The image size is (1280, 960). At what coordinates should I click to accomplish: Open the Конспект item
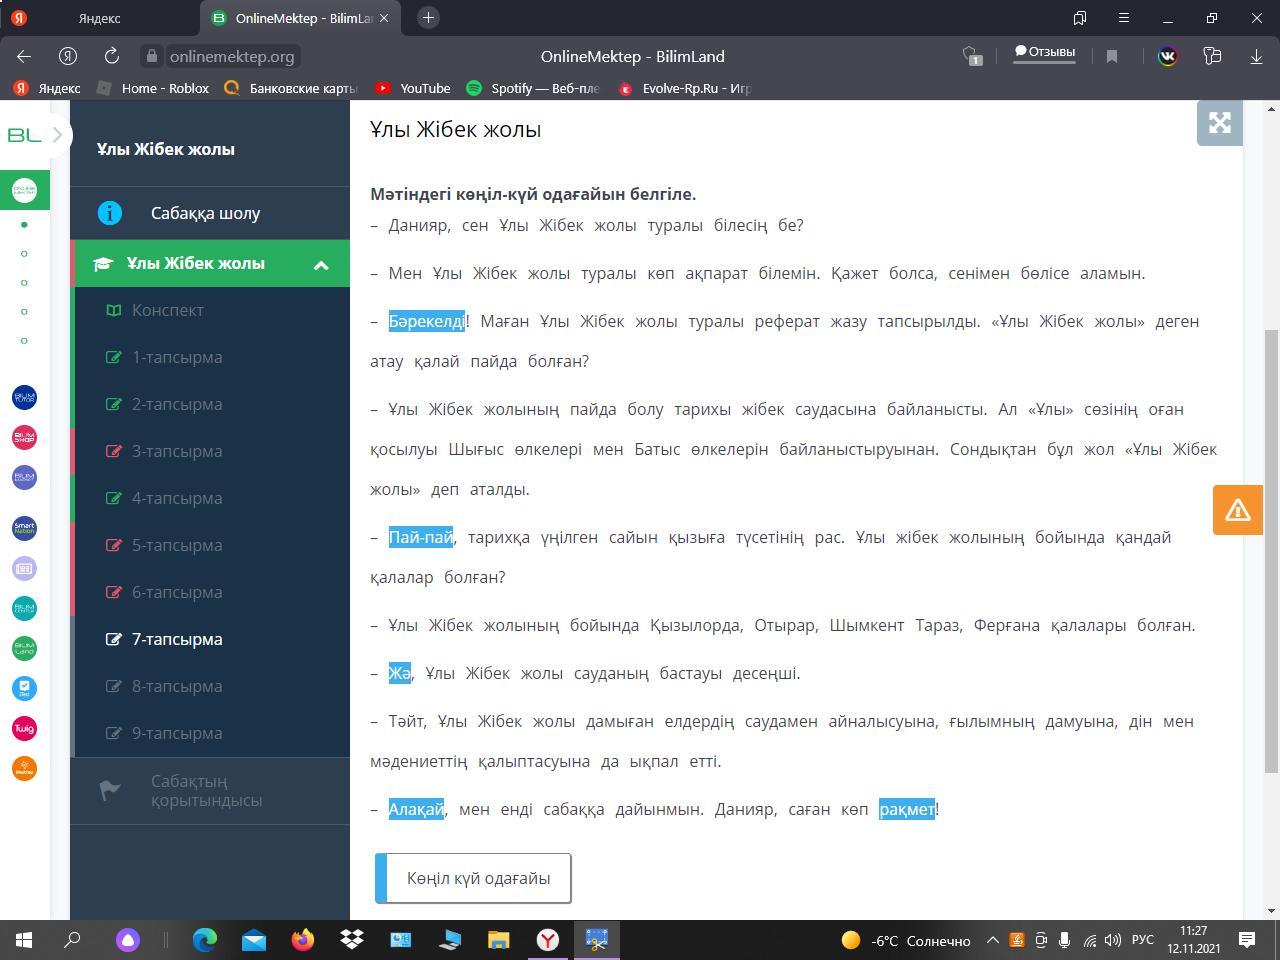[168, 310]
